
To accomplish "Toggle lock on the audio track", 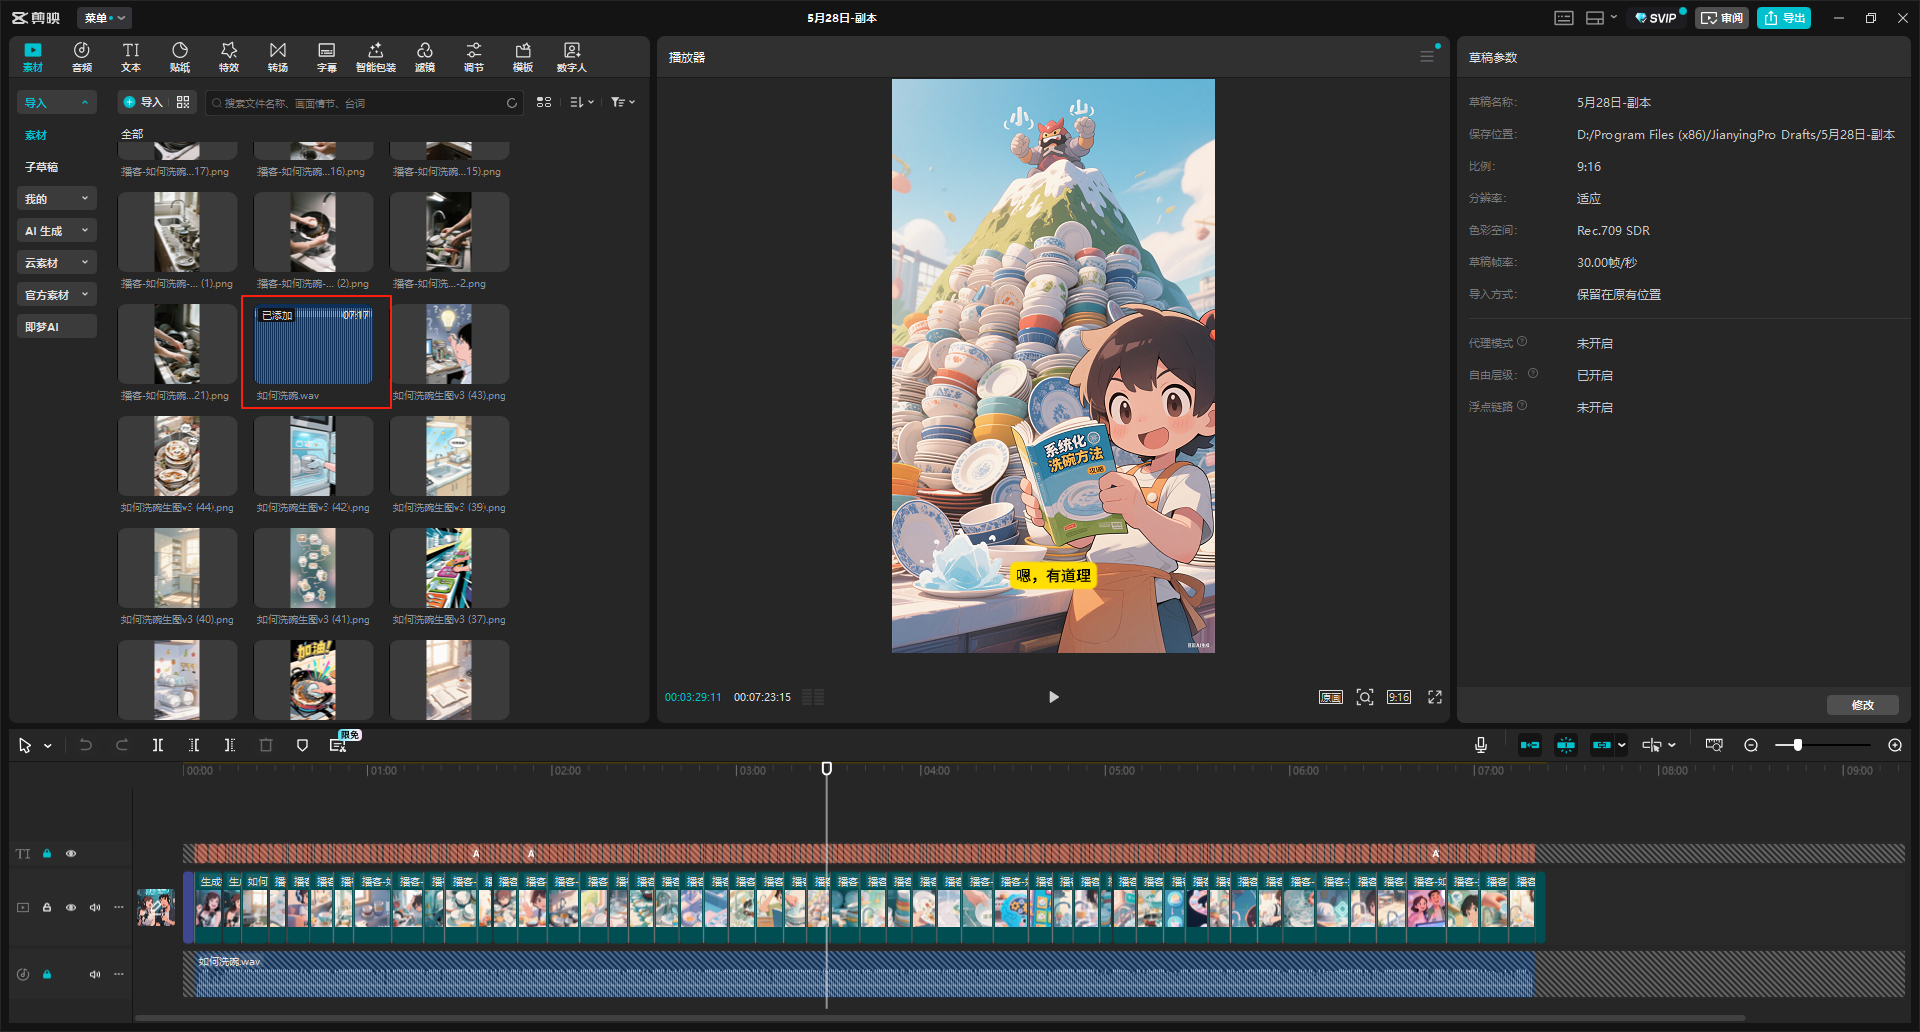I will point(47,974).
